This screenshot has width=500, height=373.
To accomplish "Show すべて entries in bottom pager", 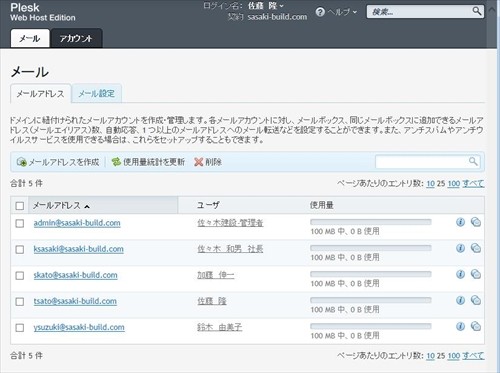I will (473, 356).
